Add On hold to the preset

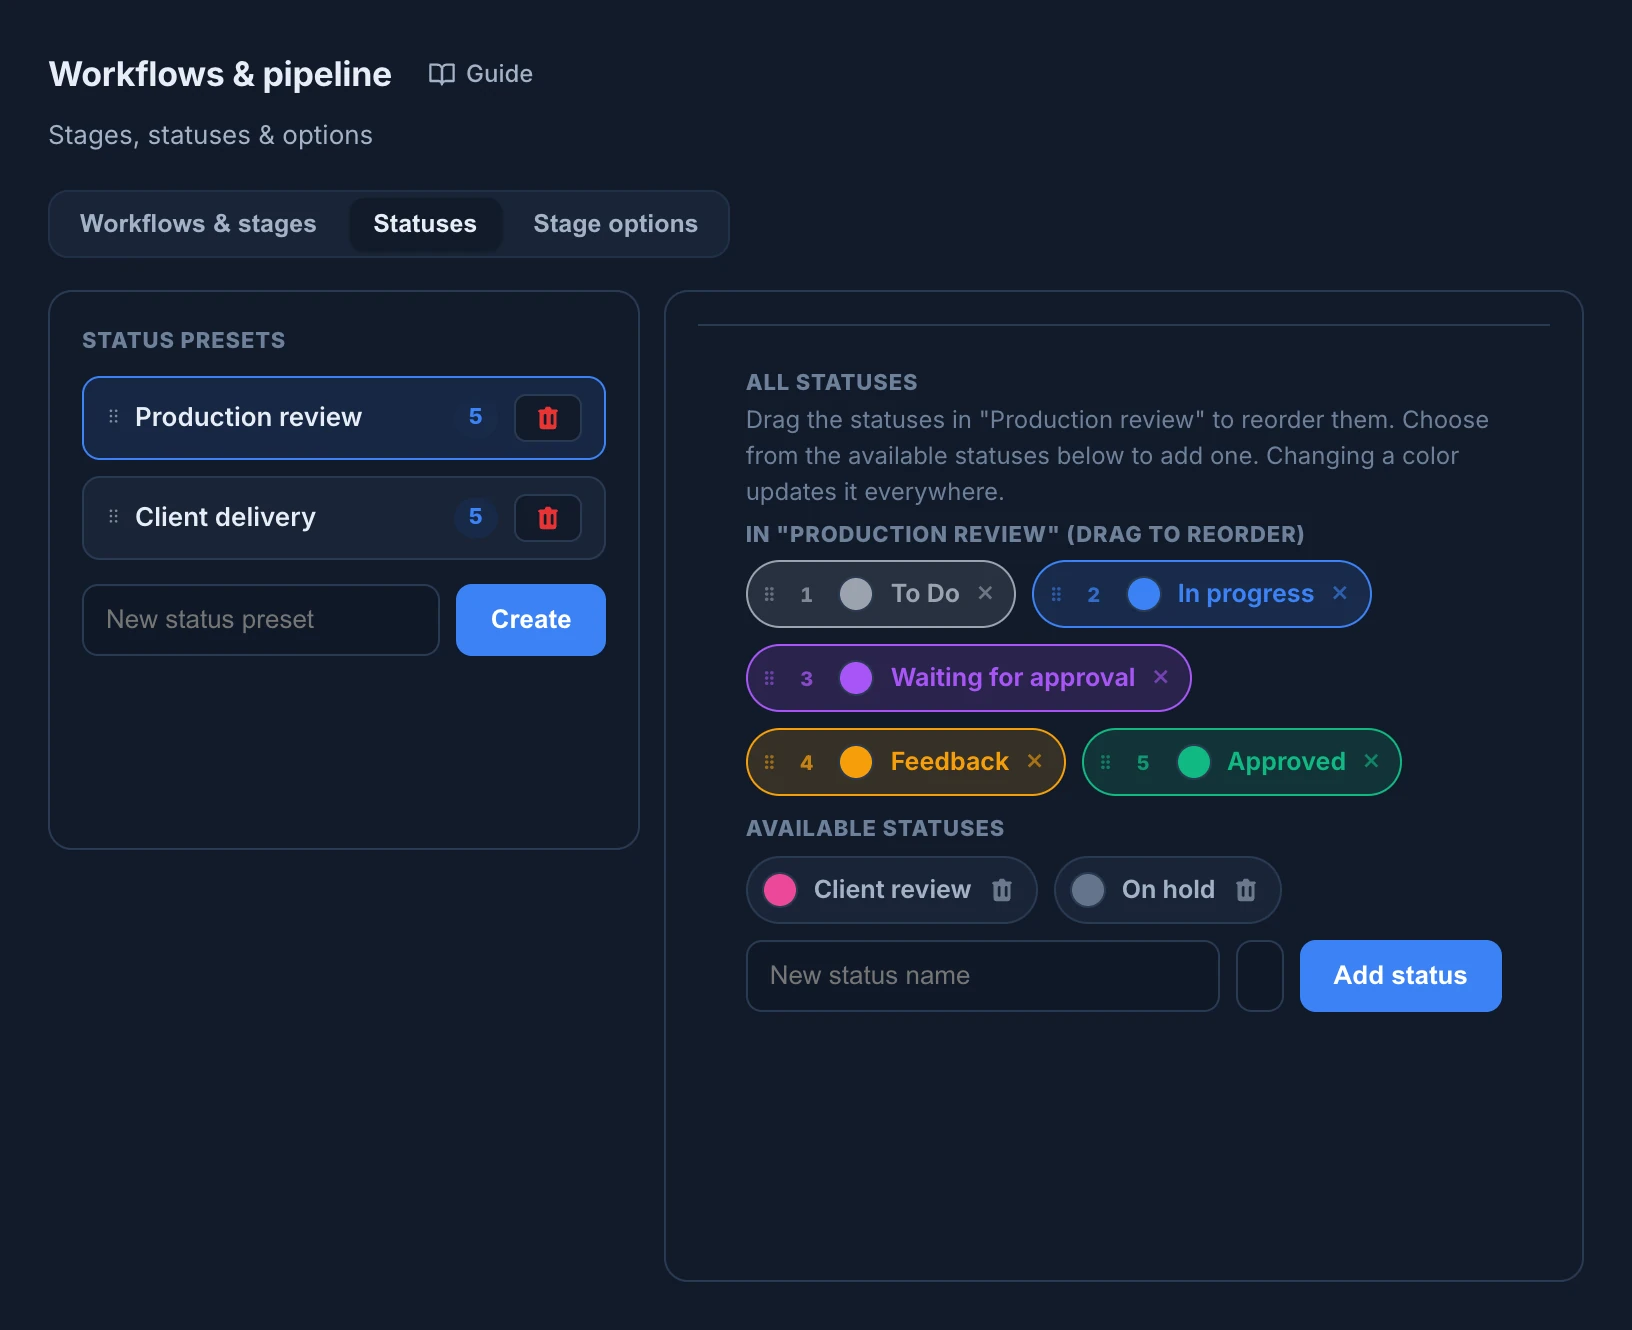1168,890
